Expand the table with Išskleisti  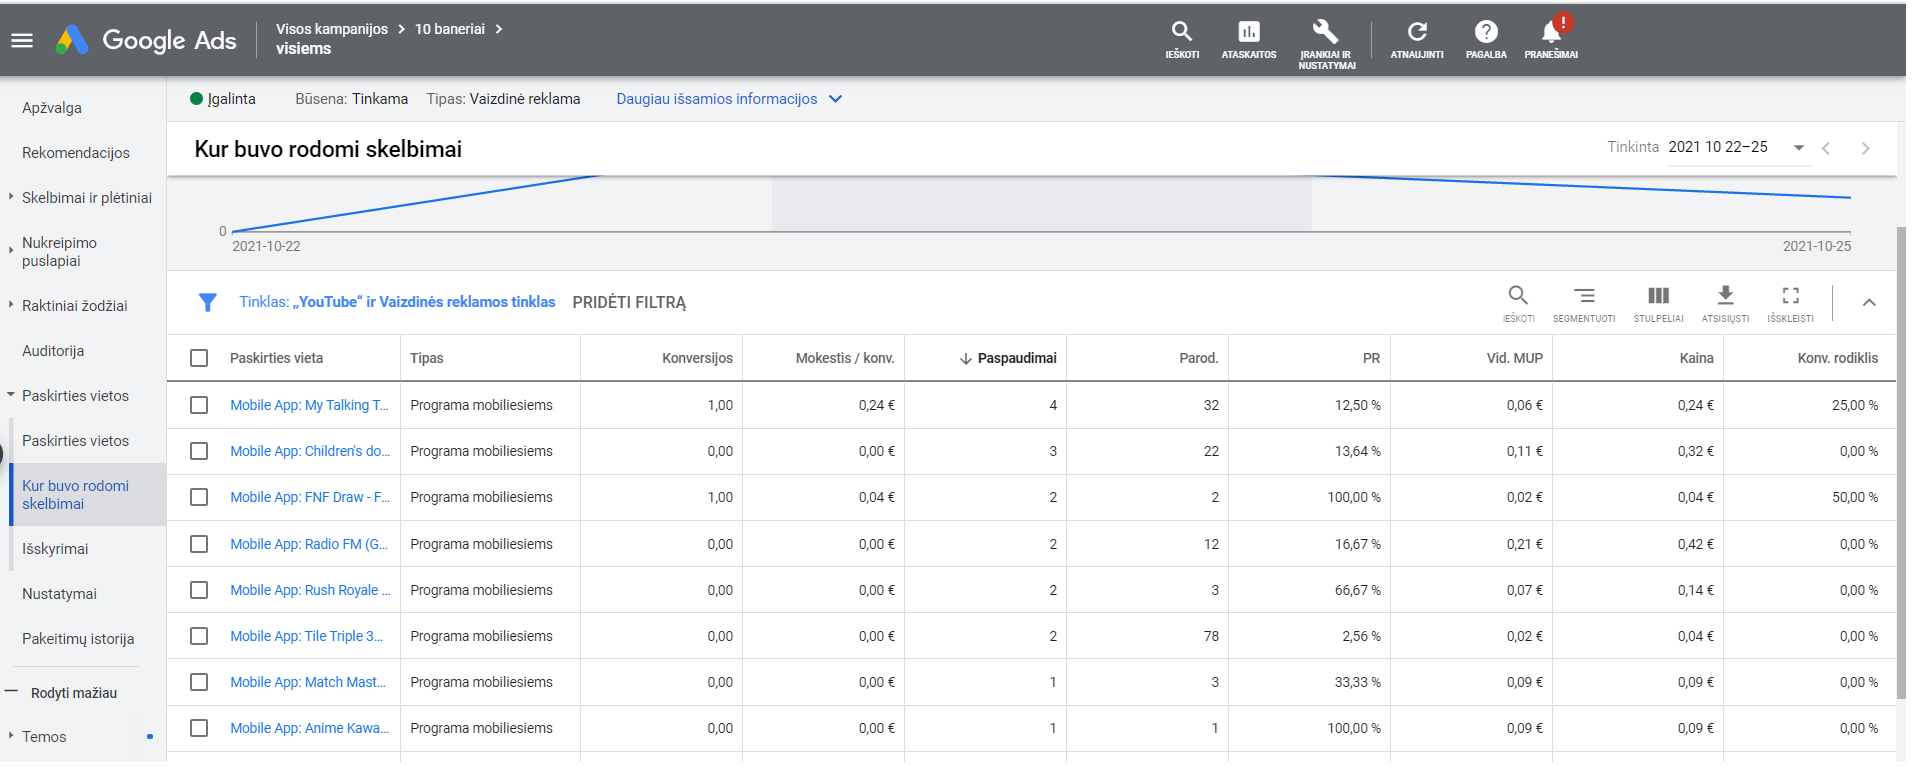[1790, 303]
